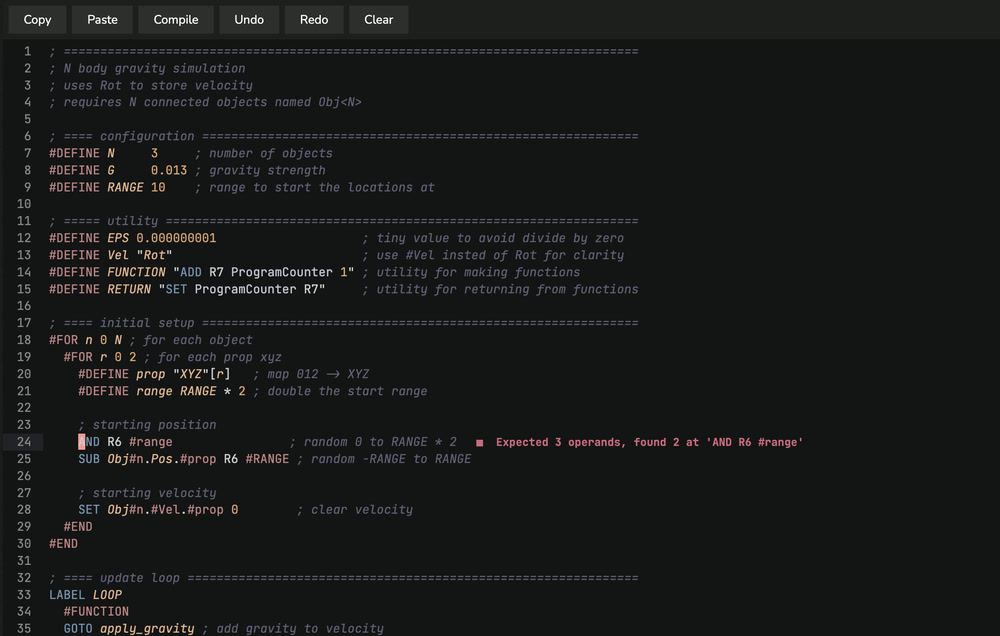Click the EPS value 0.000000001

tap(176, 238)
